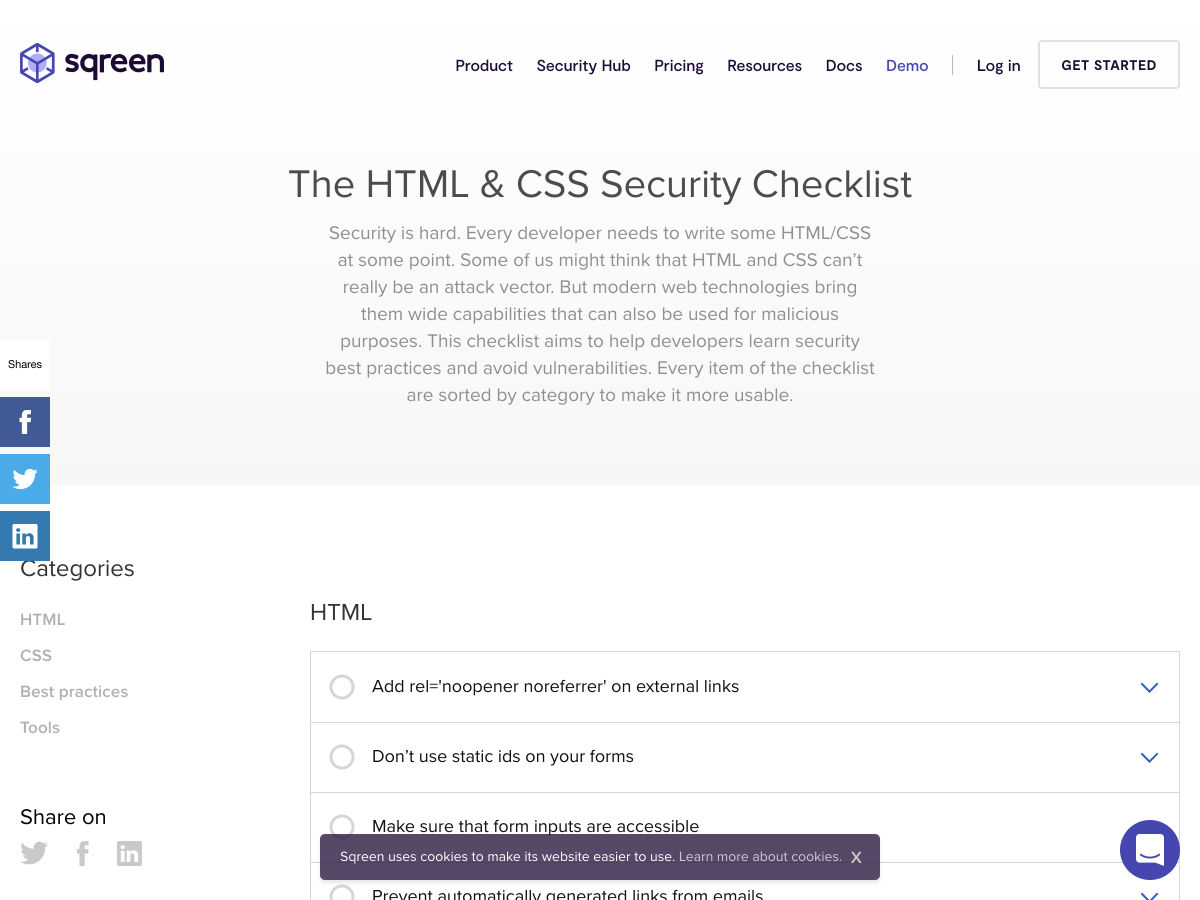Go to Pricing in navigation
Image resolution: width=1200 pixels, height=900 pixels.
pos(679,66)
